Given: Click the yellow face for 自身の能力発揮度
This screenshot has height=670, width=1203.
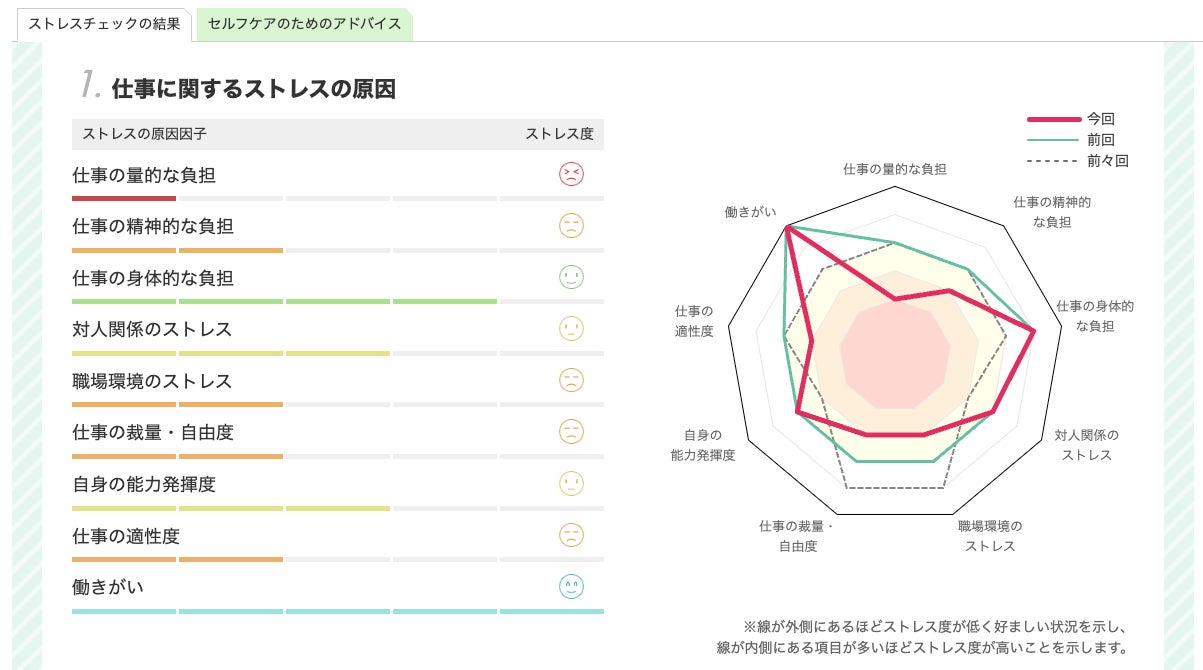Looking at the screenshot, I should 571,484.
